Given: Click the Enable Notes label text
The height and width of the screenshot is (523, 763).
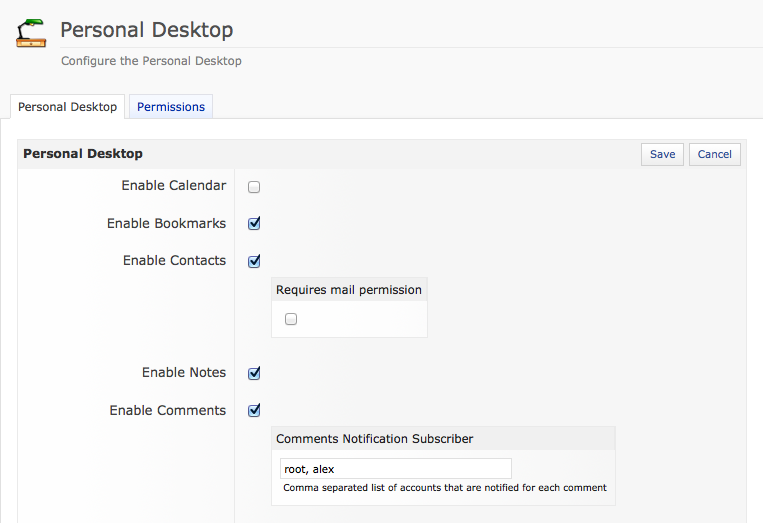Looking at the screenshot, I should (x=183, y=372).
